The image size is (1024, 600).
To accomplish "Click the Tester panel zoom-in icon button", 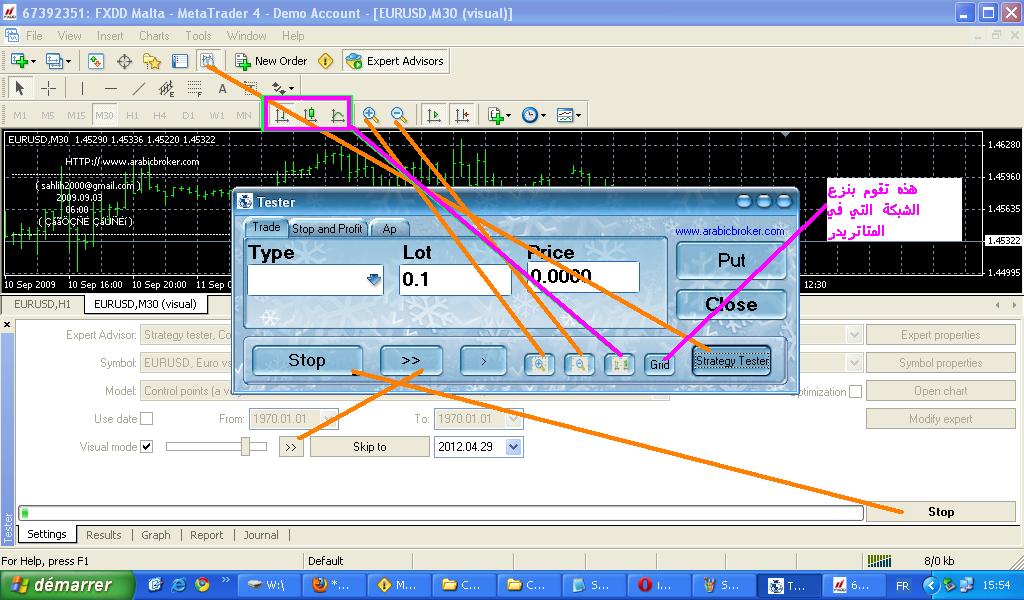I will (539, 364).
